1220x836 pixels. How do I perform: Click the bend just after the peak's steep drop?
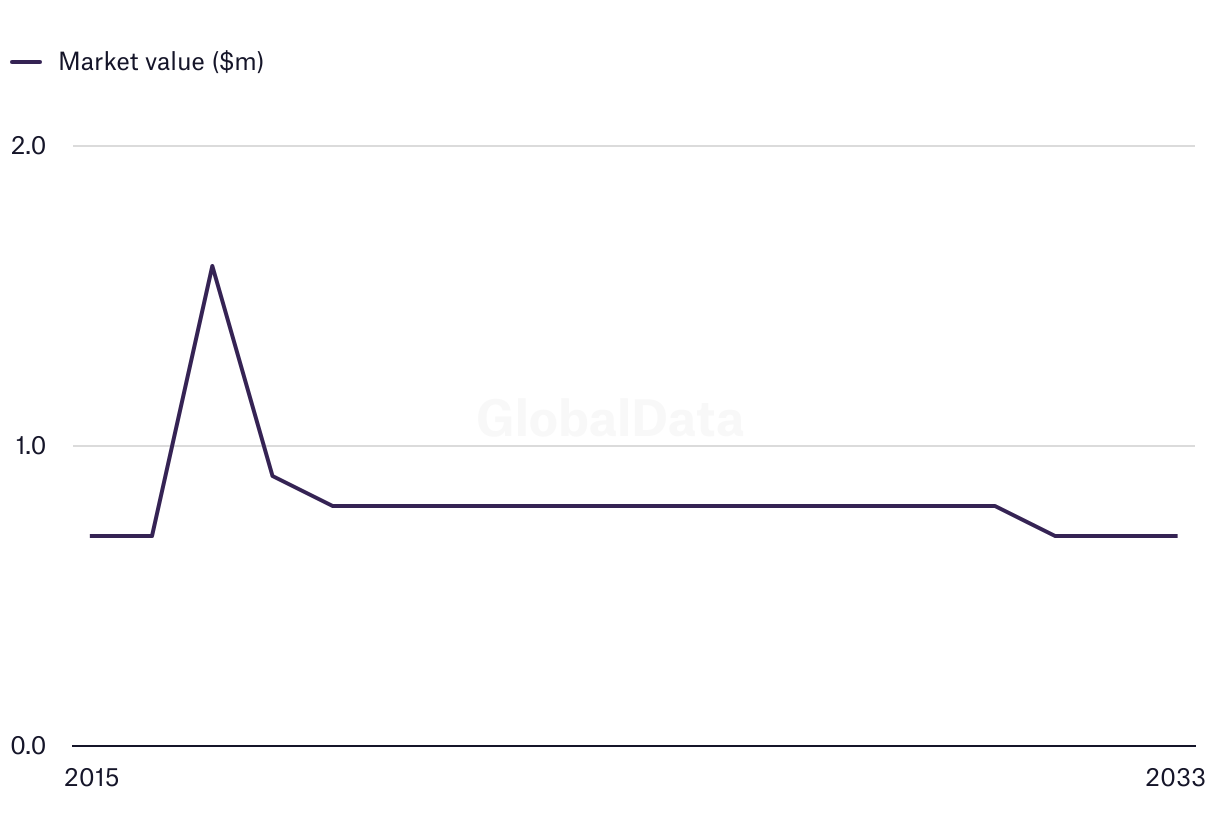[273, 476]
